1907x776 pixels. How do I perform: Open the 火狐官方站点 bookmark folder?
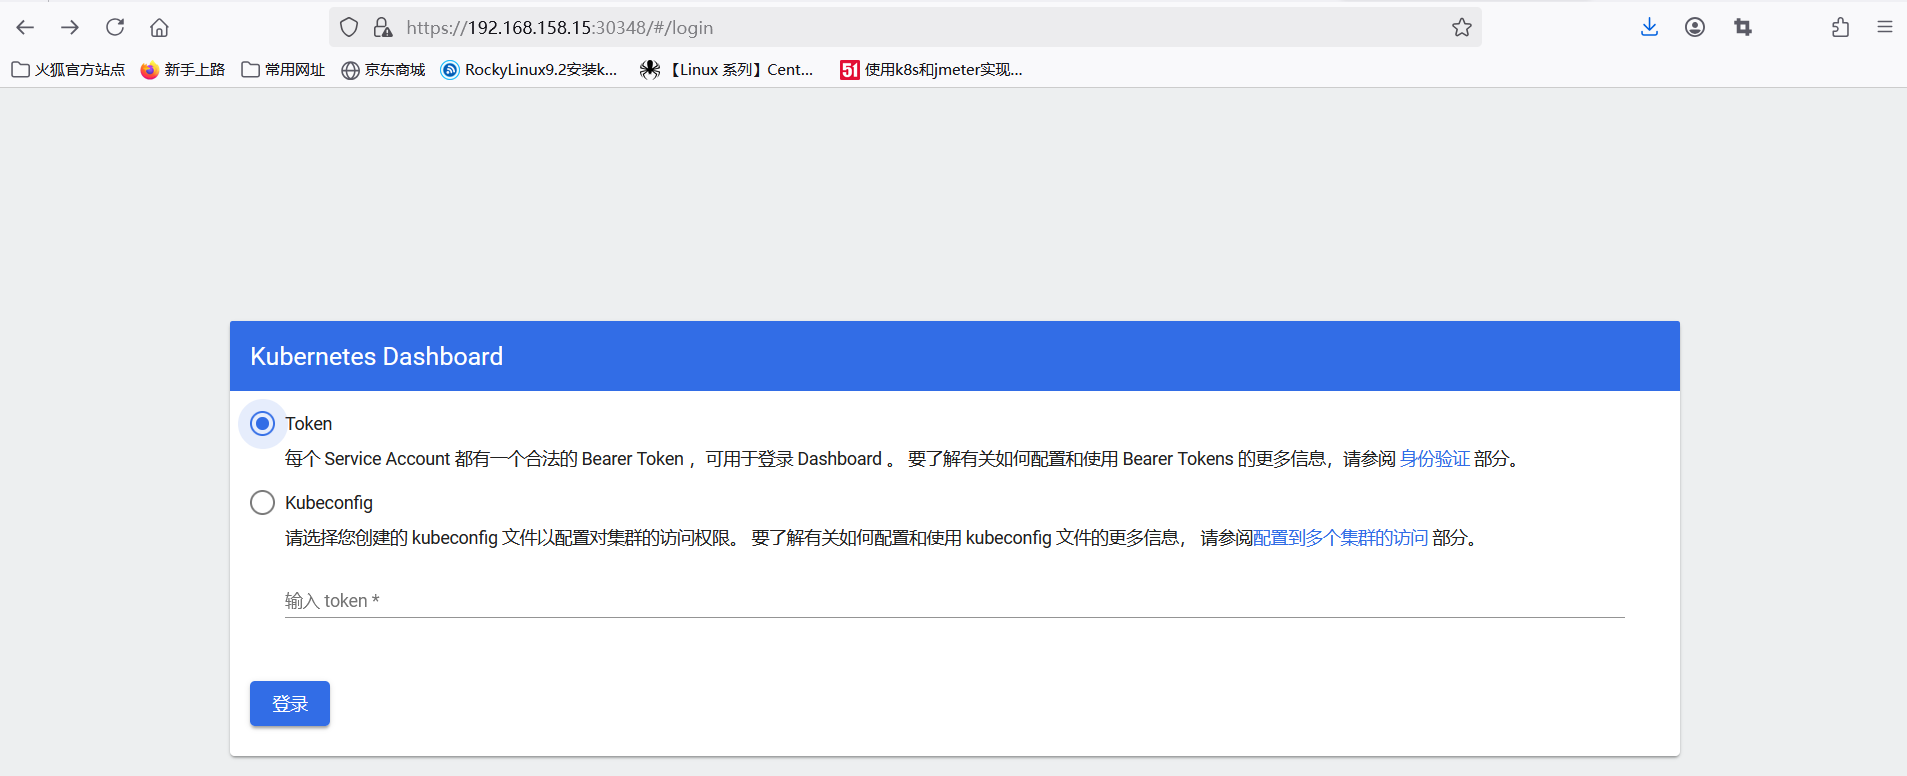coord(68,69)
